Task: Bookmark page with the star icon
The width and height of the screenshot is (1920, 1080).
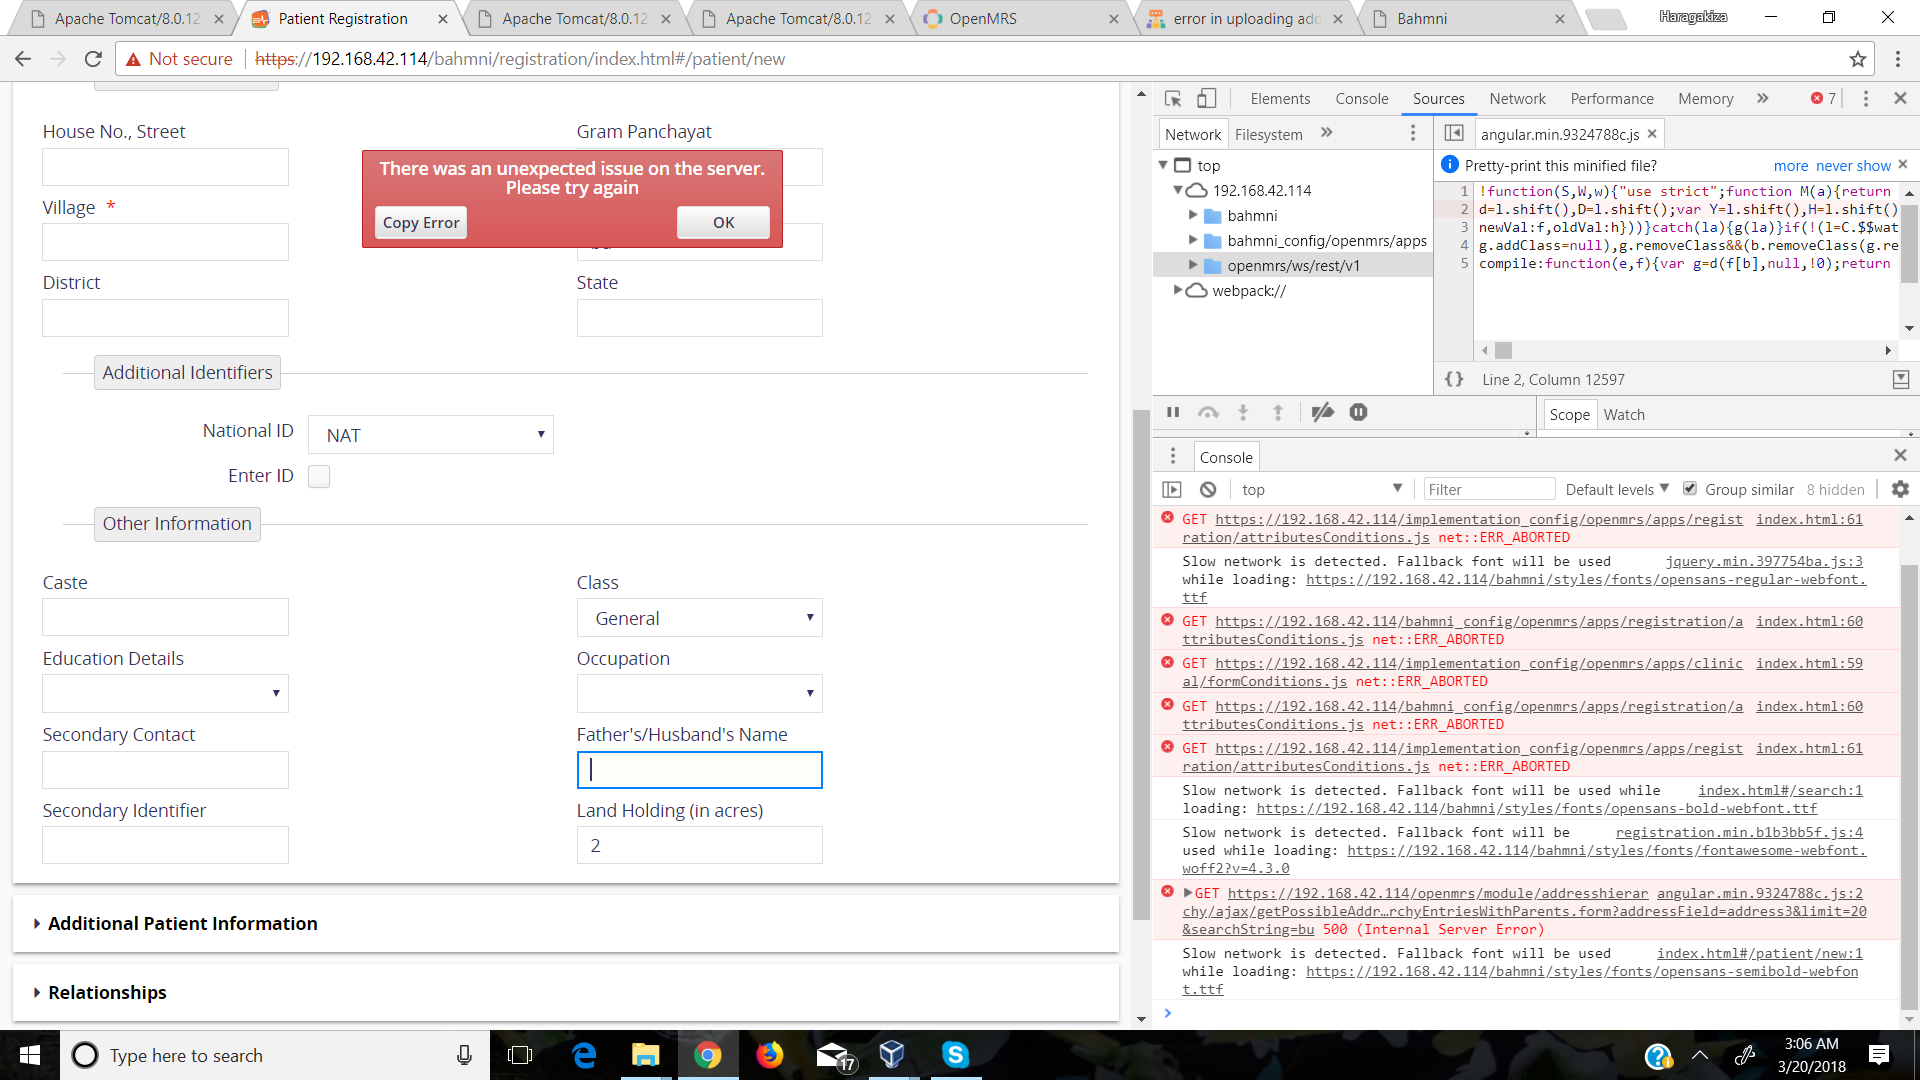Action: coord(1857,59)
